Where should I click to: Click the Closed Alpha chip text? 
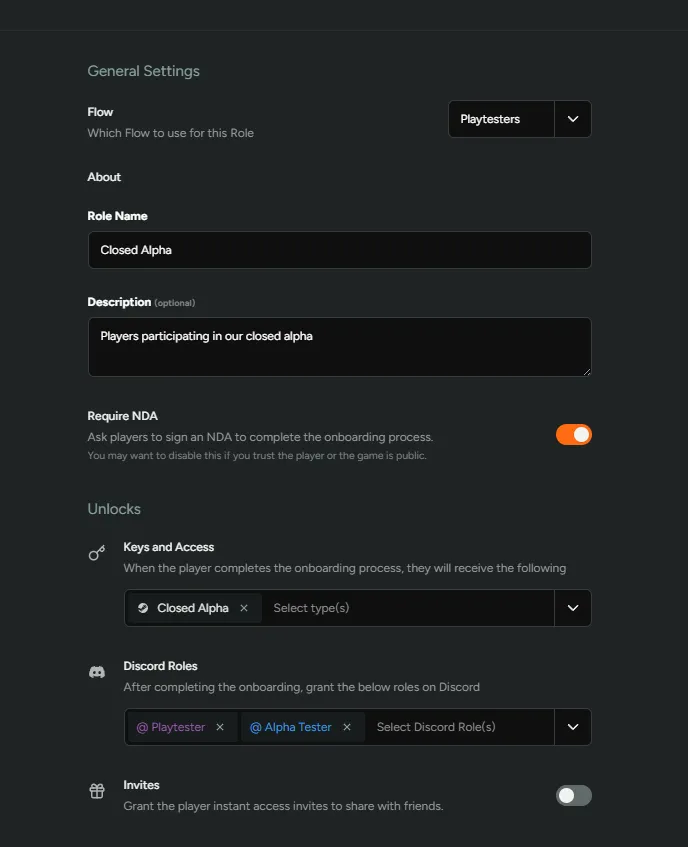click(x=192, y=607)
